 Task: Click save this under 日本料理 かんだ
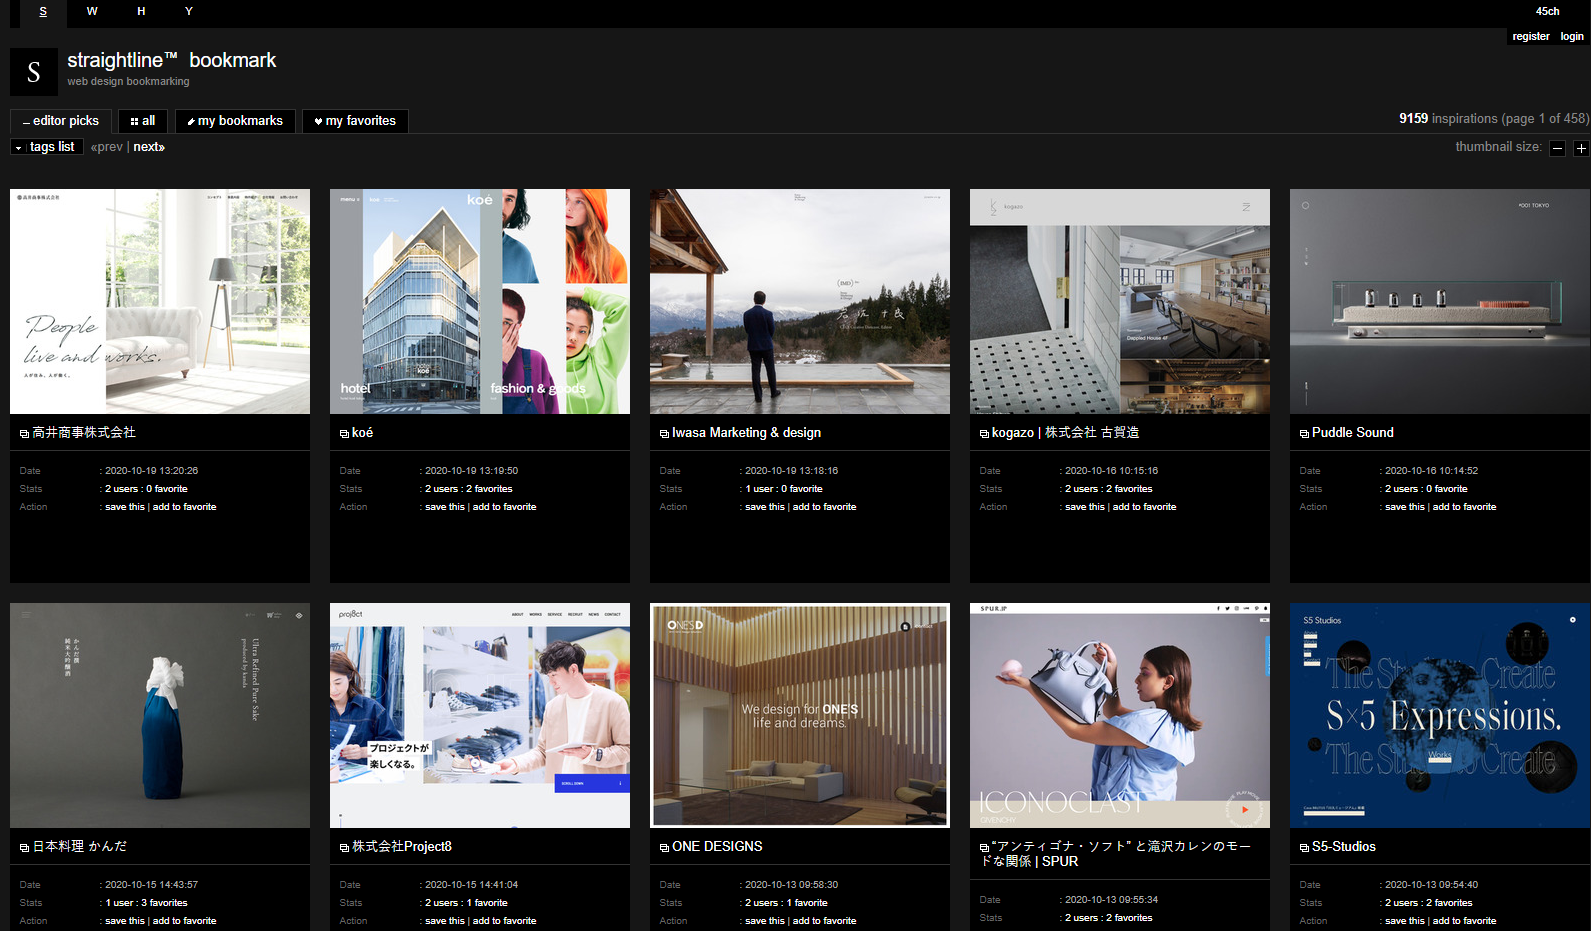[x=125, y=921]
